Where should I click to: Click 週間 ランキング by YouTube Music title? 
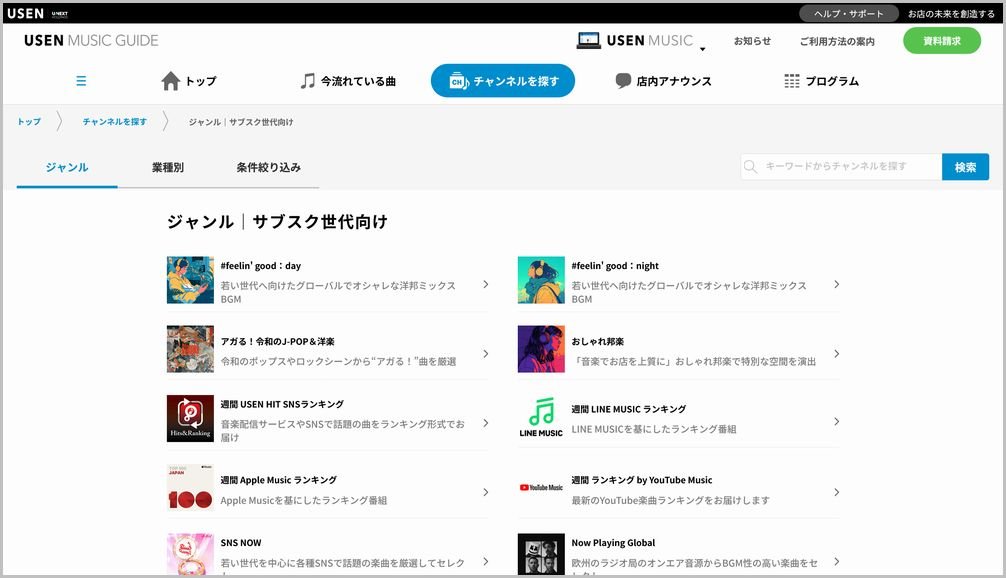click(642, 480)
